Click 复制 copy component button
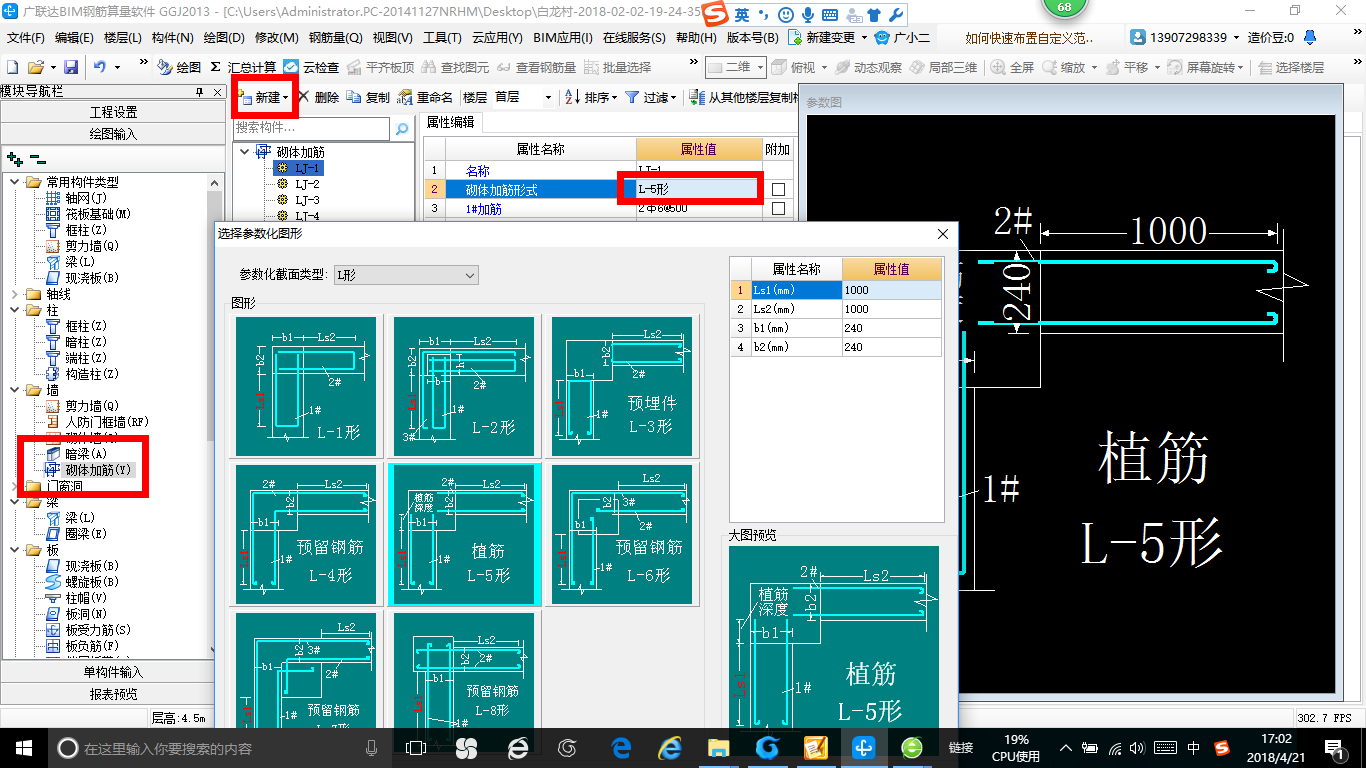The image size is (1366, 768). tap(369, 98)
